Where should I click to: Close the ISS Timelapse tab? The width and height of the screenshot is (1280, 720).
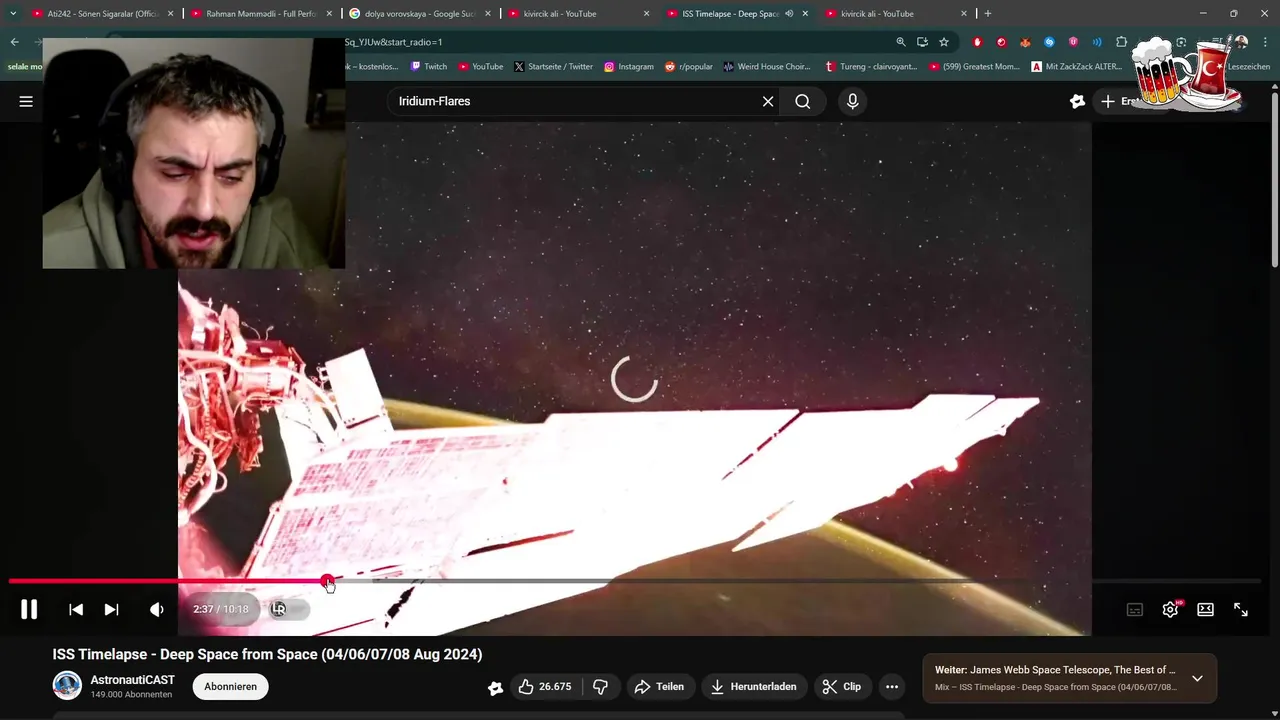[x=805, y=14]
